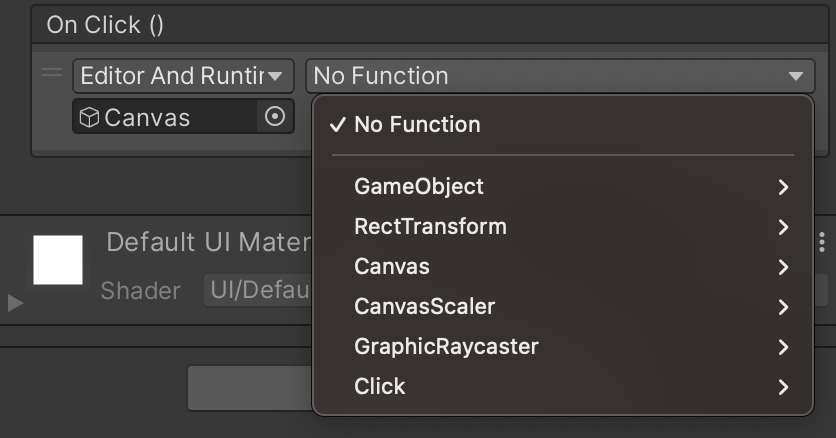Viewport: 836px width, 438px height.
Task: Click the wide button below the material
Action: coord(250,388)
